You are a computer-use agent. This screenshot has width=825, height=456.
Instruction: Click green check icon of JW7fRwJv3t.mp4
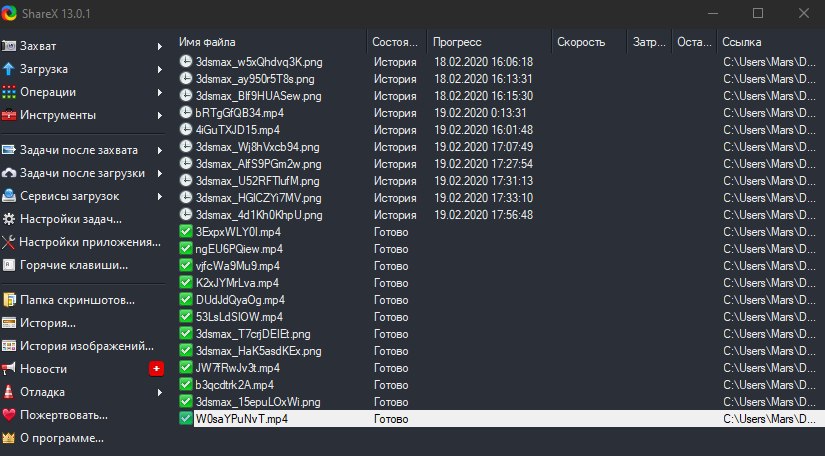click(186, 368)
